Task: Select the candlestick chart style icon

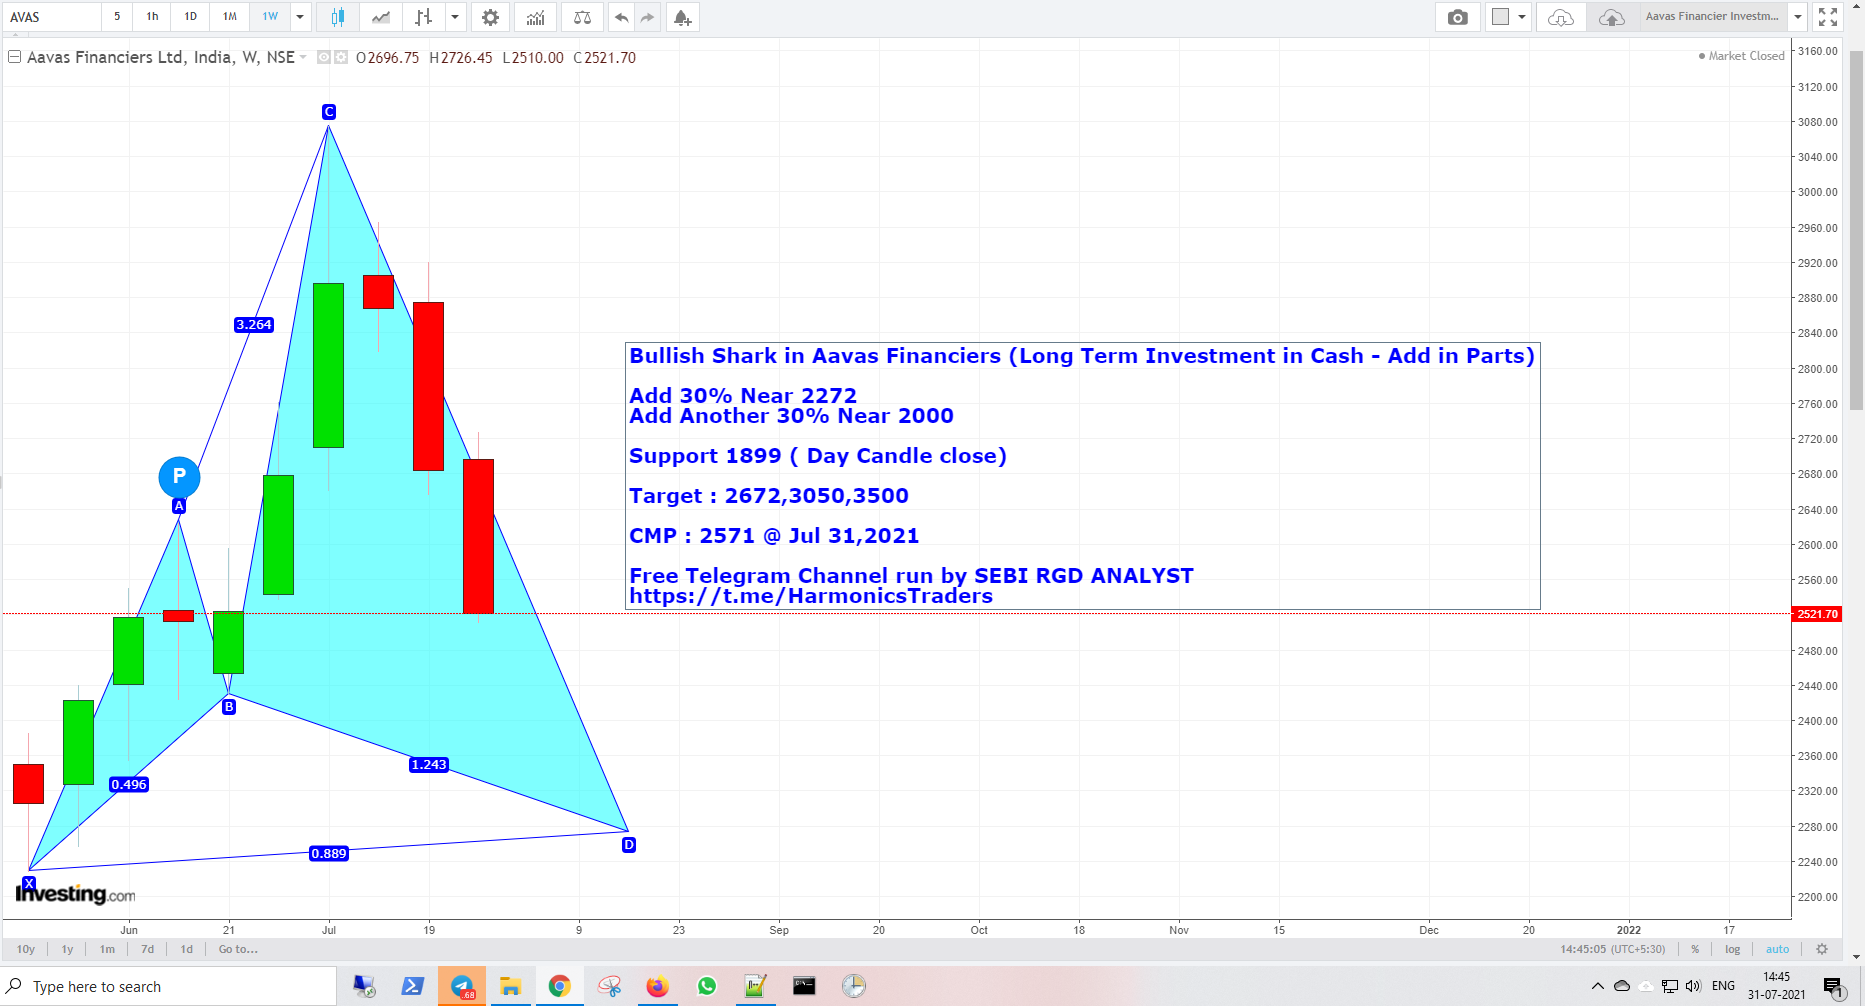Action: [337, 17]
